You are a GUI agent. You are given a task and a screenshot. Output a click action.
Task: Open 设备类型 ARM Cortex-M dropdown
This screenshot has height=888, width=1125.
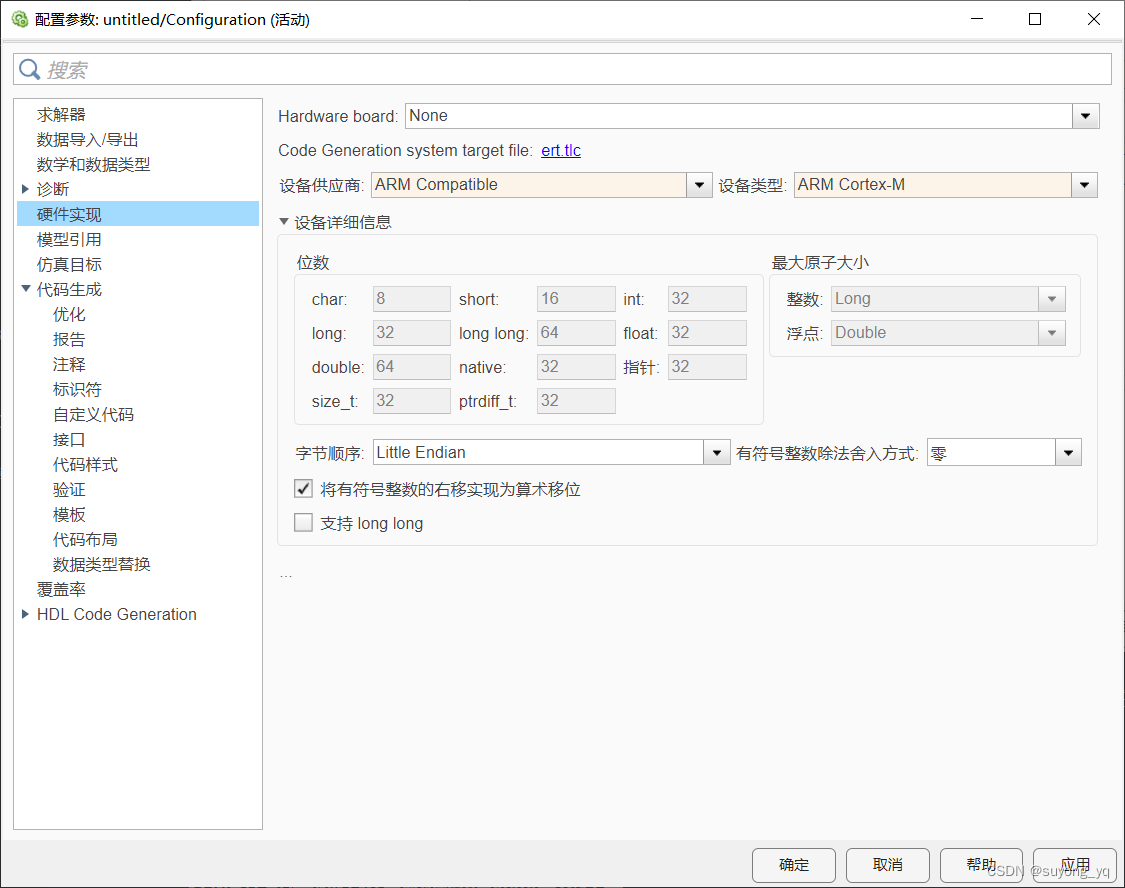1084,185
